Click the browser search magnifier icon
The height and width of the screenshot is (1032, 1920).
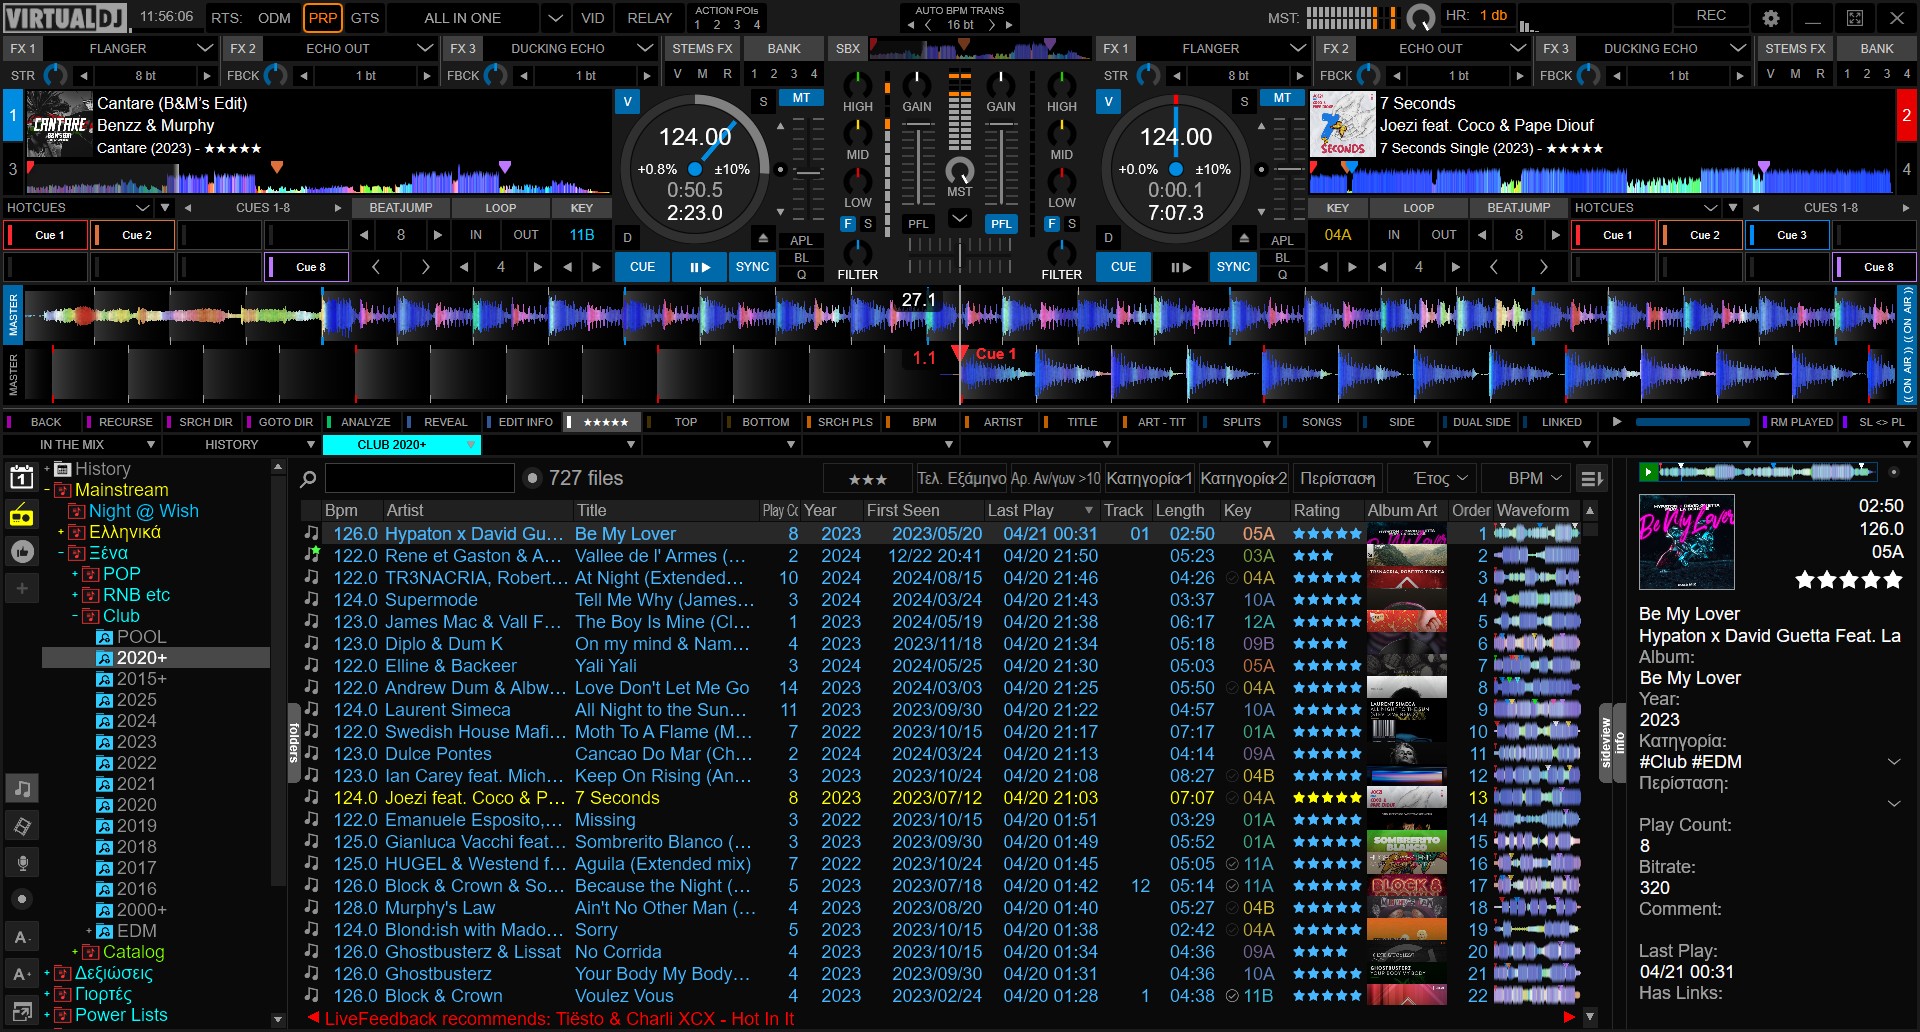tap(308, 479)
